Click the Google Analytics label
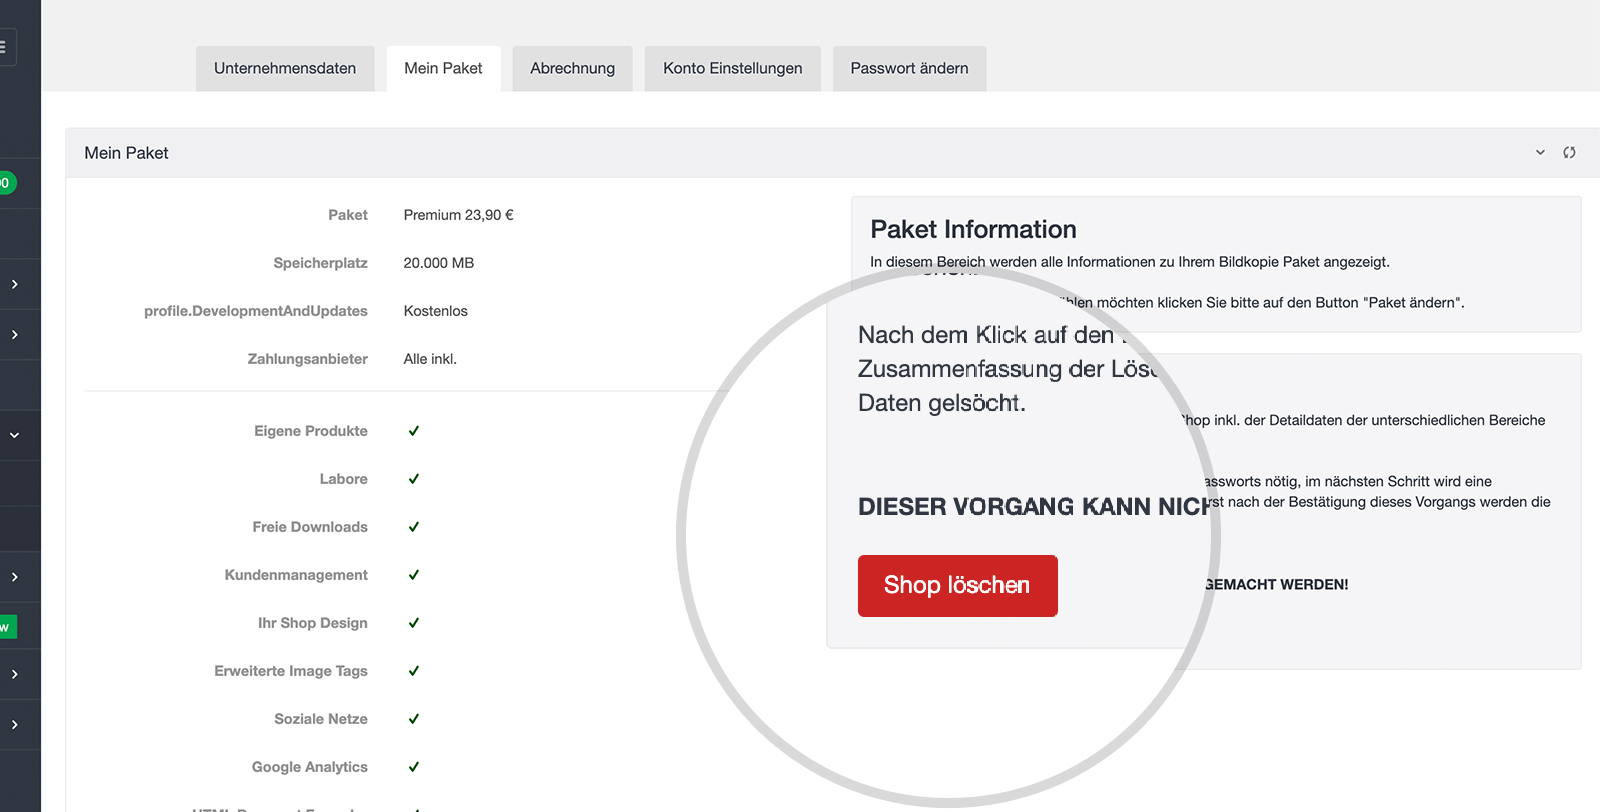 click(310, 767)
